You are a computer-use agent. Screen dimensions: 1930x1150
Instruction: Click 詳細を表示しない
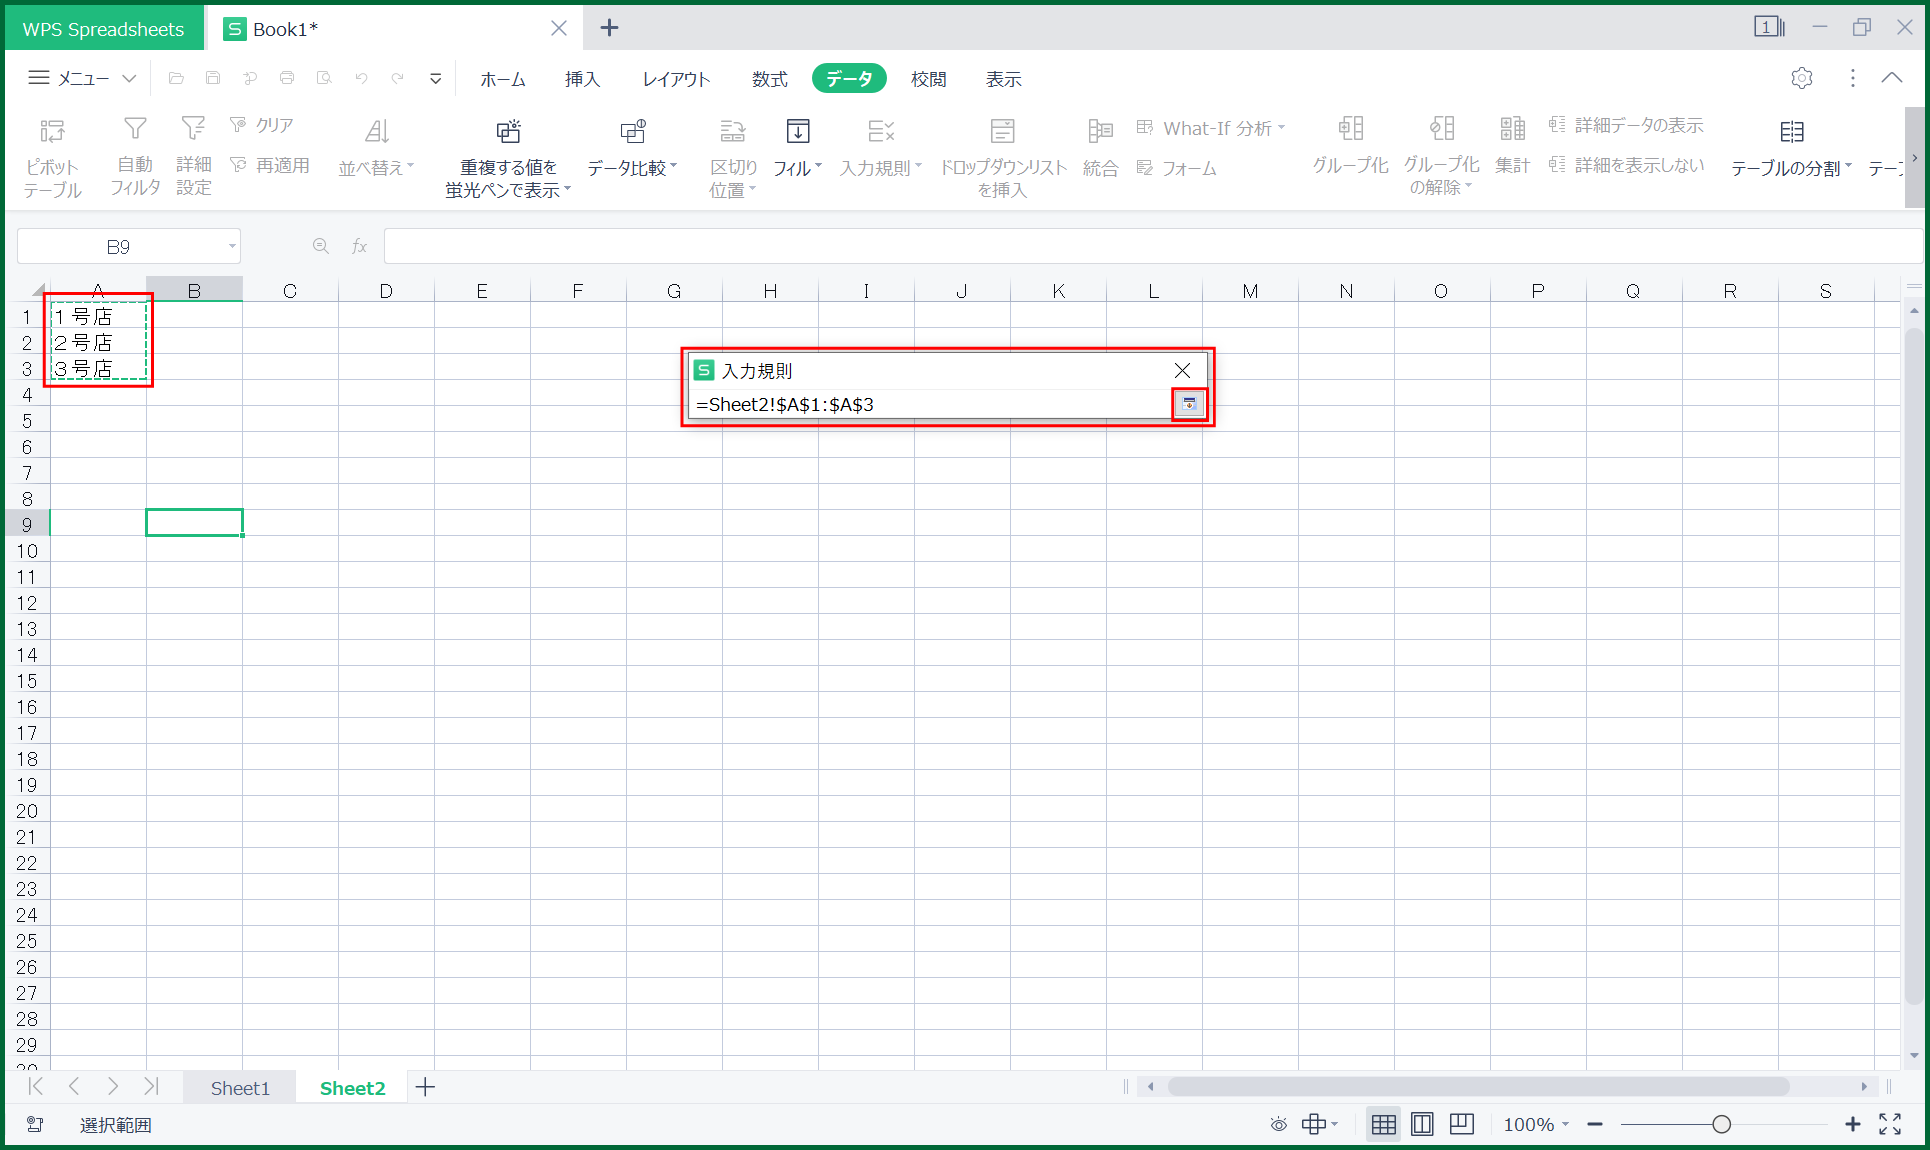[1626, 165]
